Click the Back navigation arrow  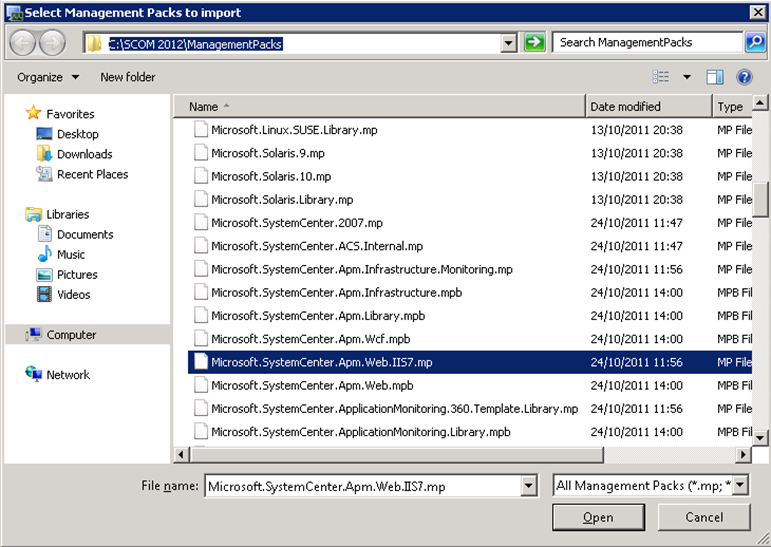coord(22,43)
